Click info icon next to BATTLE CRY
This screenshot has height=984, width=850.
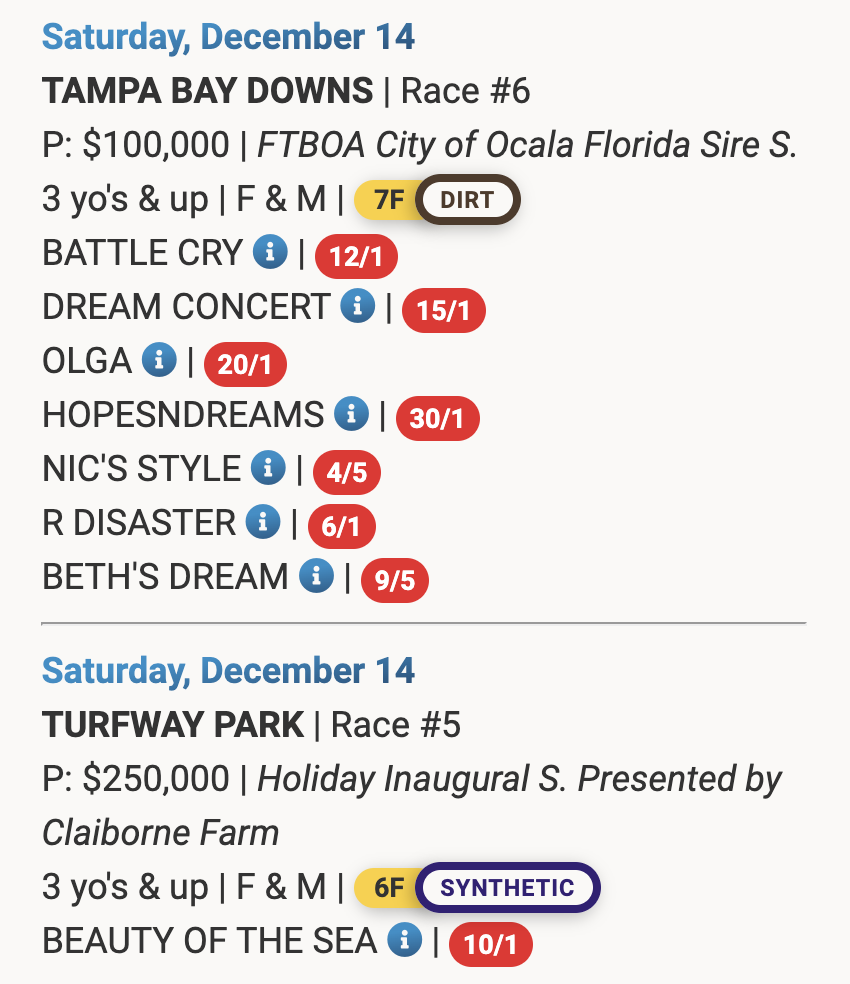[270, 253]
